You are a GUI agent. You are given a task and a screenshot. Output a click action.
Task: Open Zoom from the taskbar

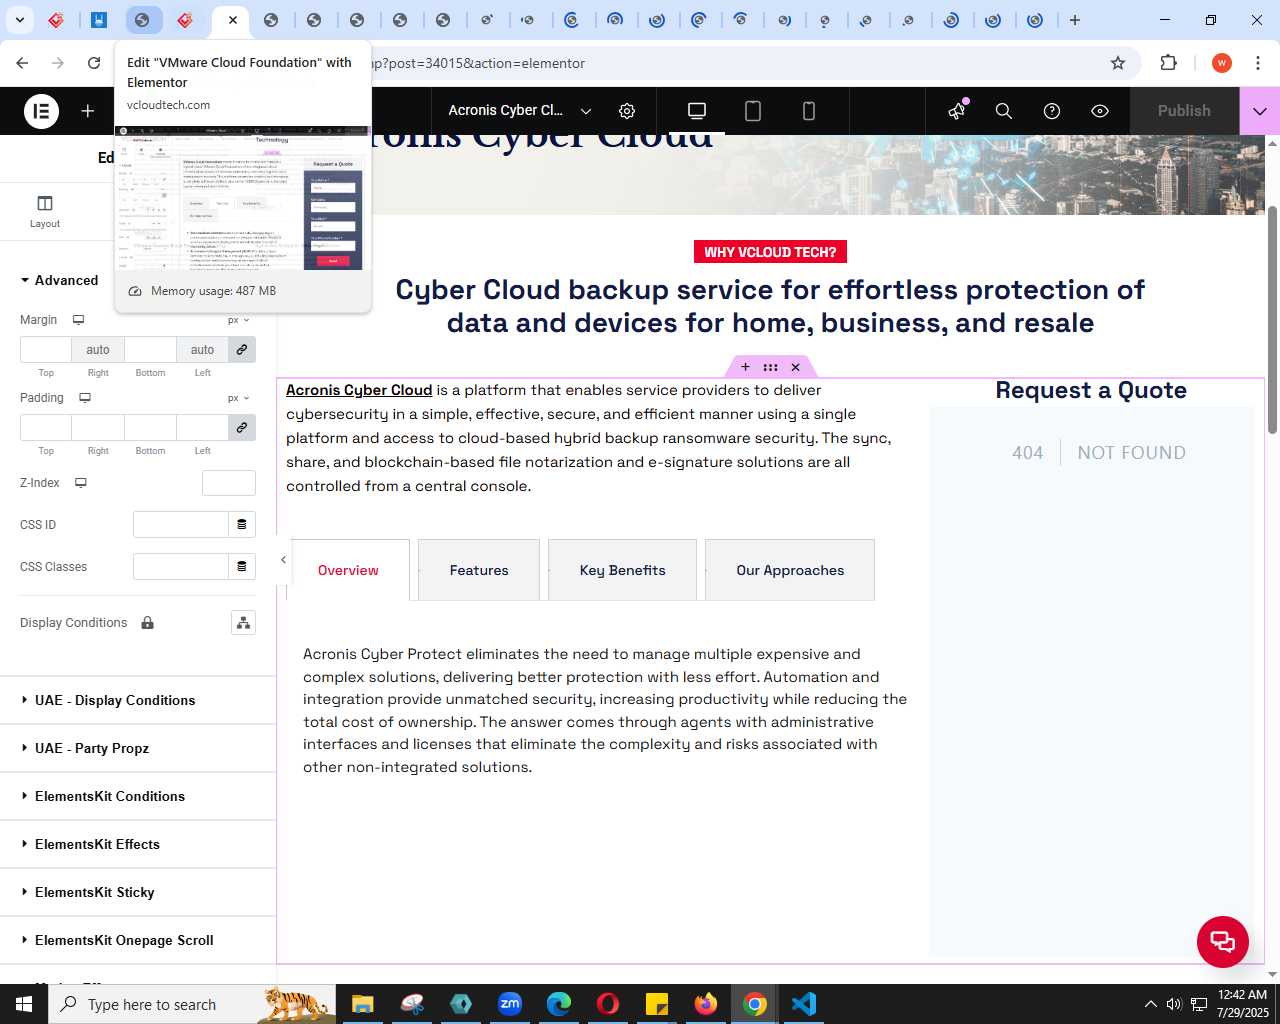pos(510,1004)
